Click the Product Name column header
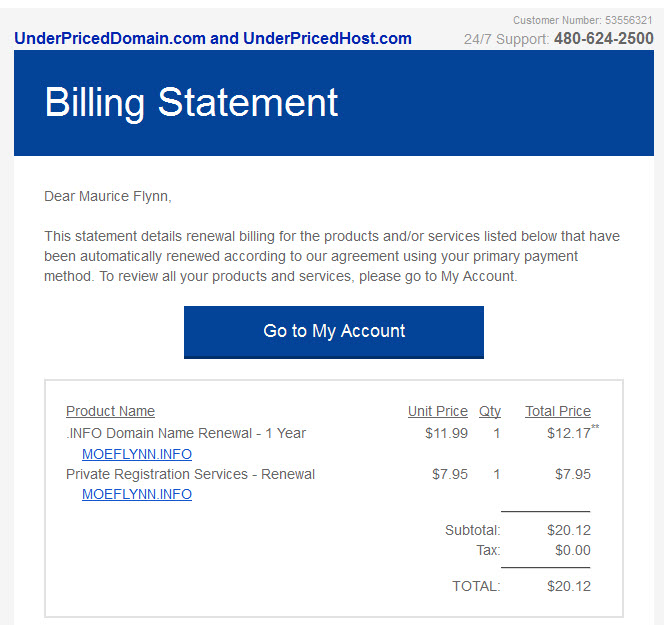 click(x=110, y=411)
